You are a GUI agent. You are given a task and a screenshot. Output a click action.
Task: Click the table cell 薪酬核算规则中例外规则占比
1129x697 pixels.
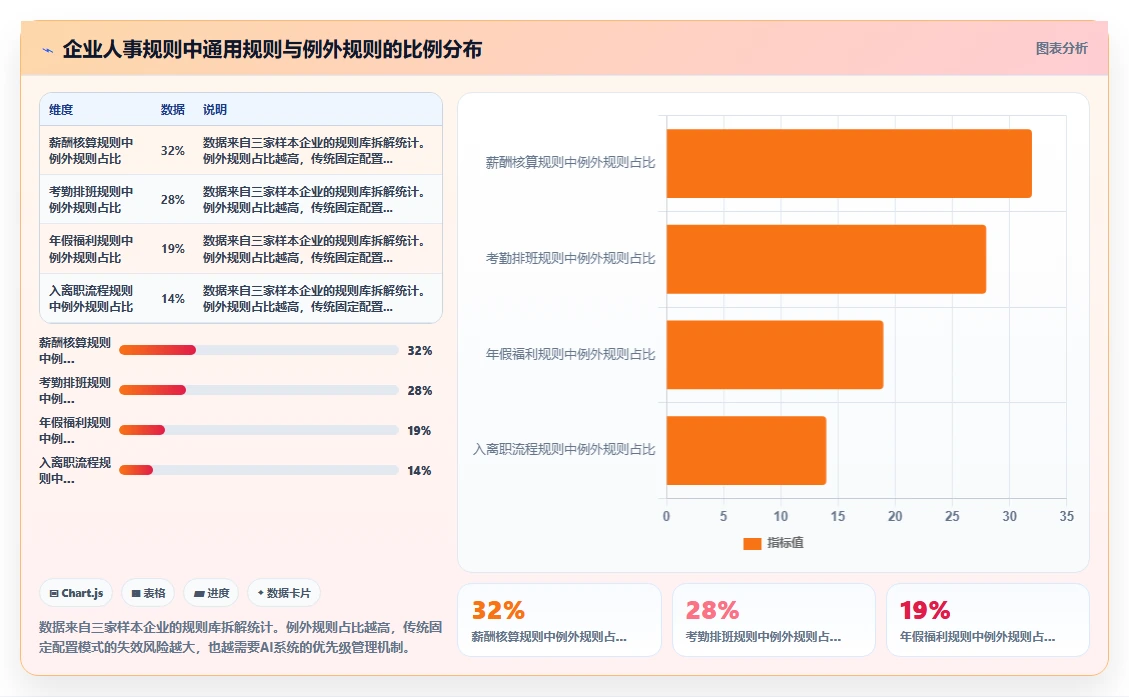point(91,150)
